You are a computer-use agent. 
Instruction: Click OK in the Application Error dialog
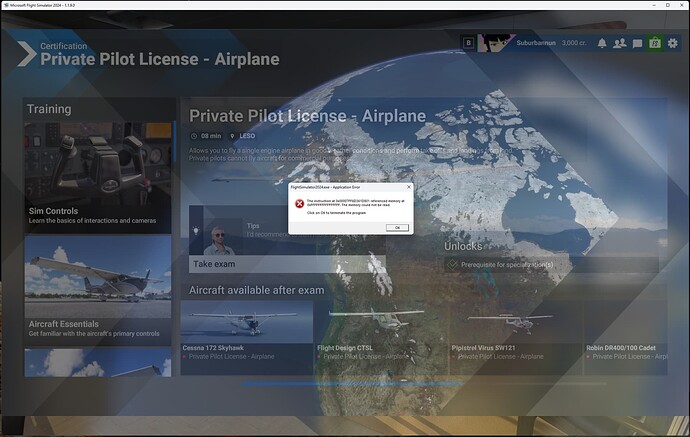coord(397,228)
